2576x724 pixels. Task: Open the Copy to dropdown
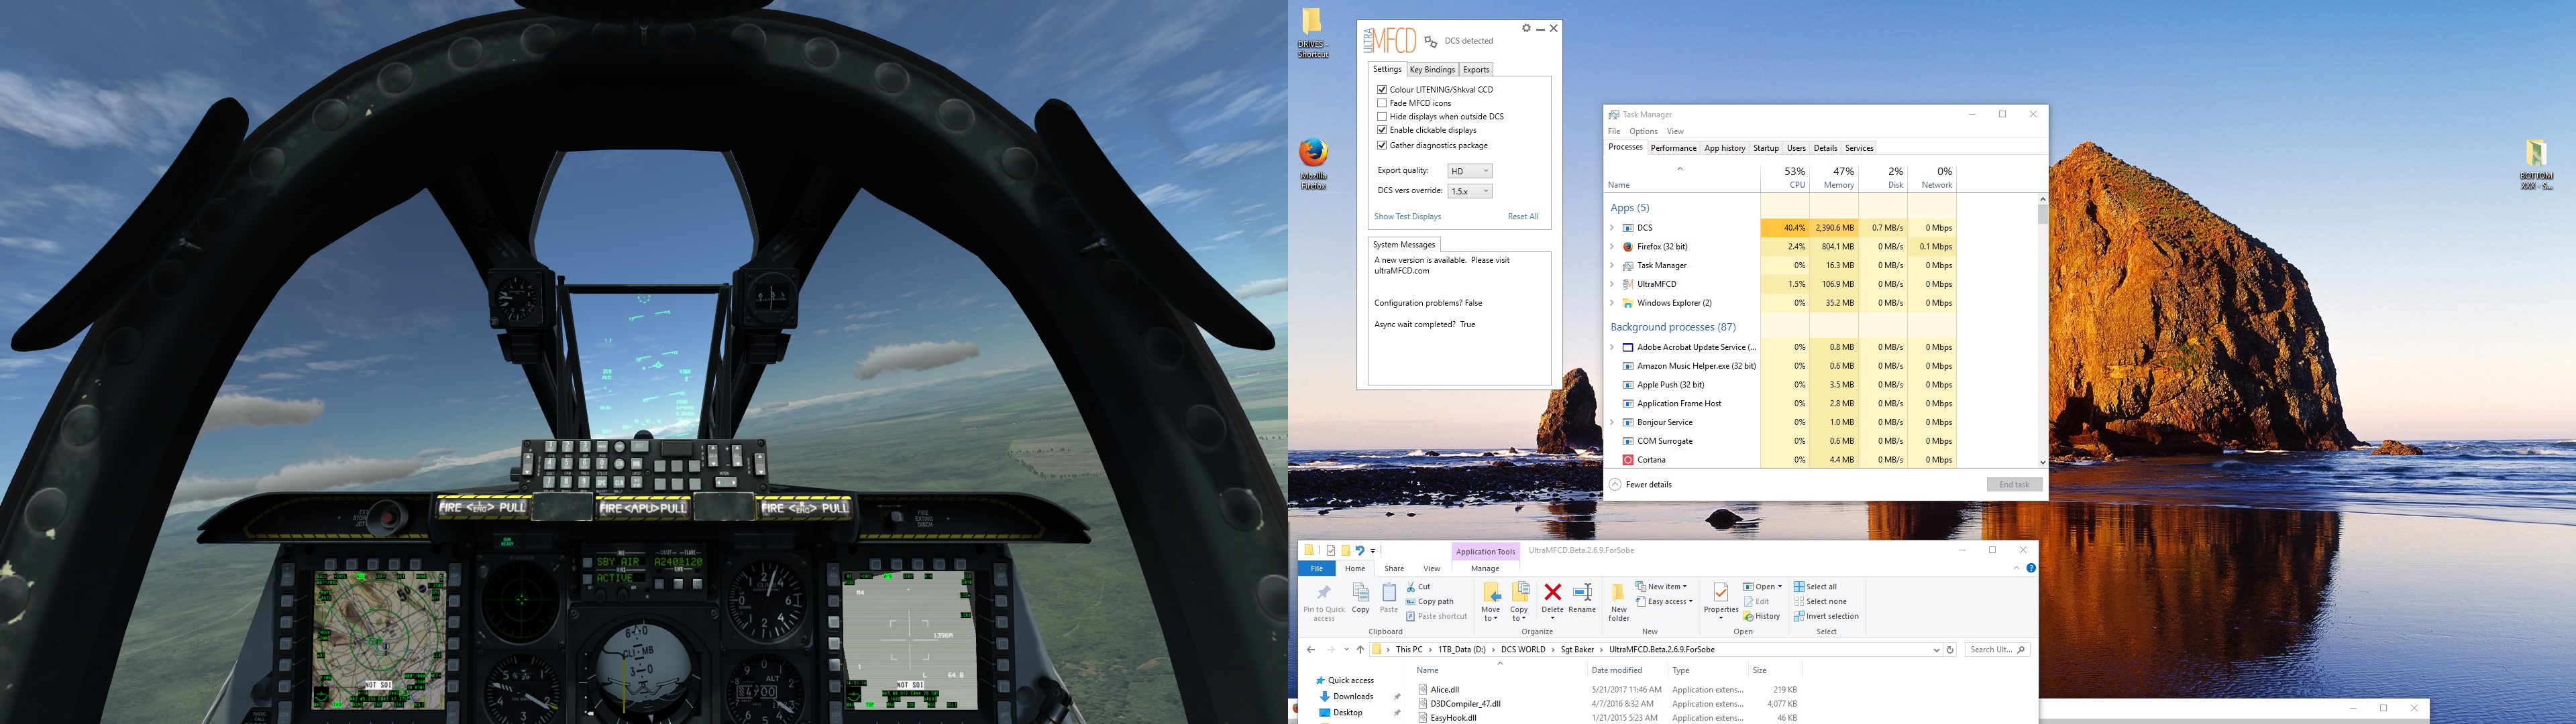[x=1519, y=603]
